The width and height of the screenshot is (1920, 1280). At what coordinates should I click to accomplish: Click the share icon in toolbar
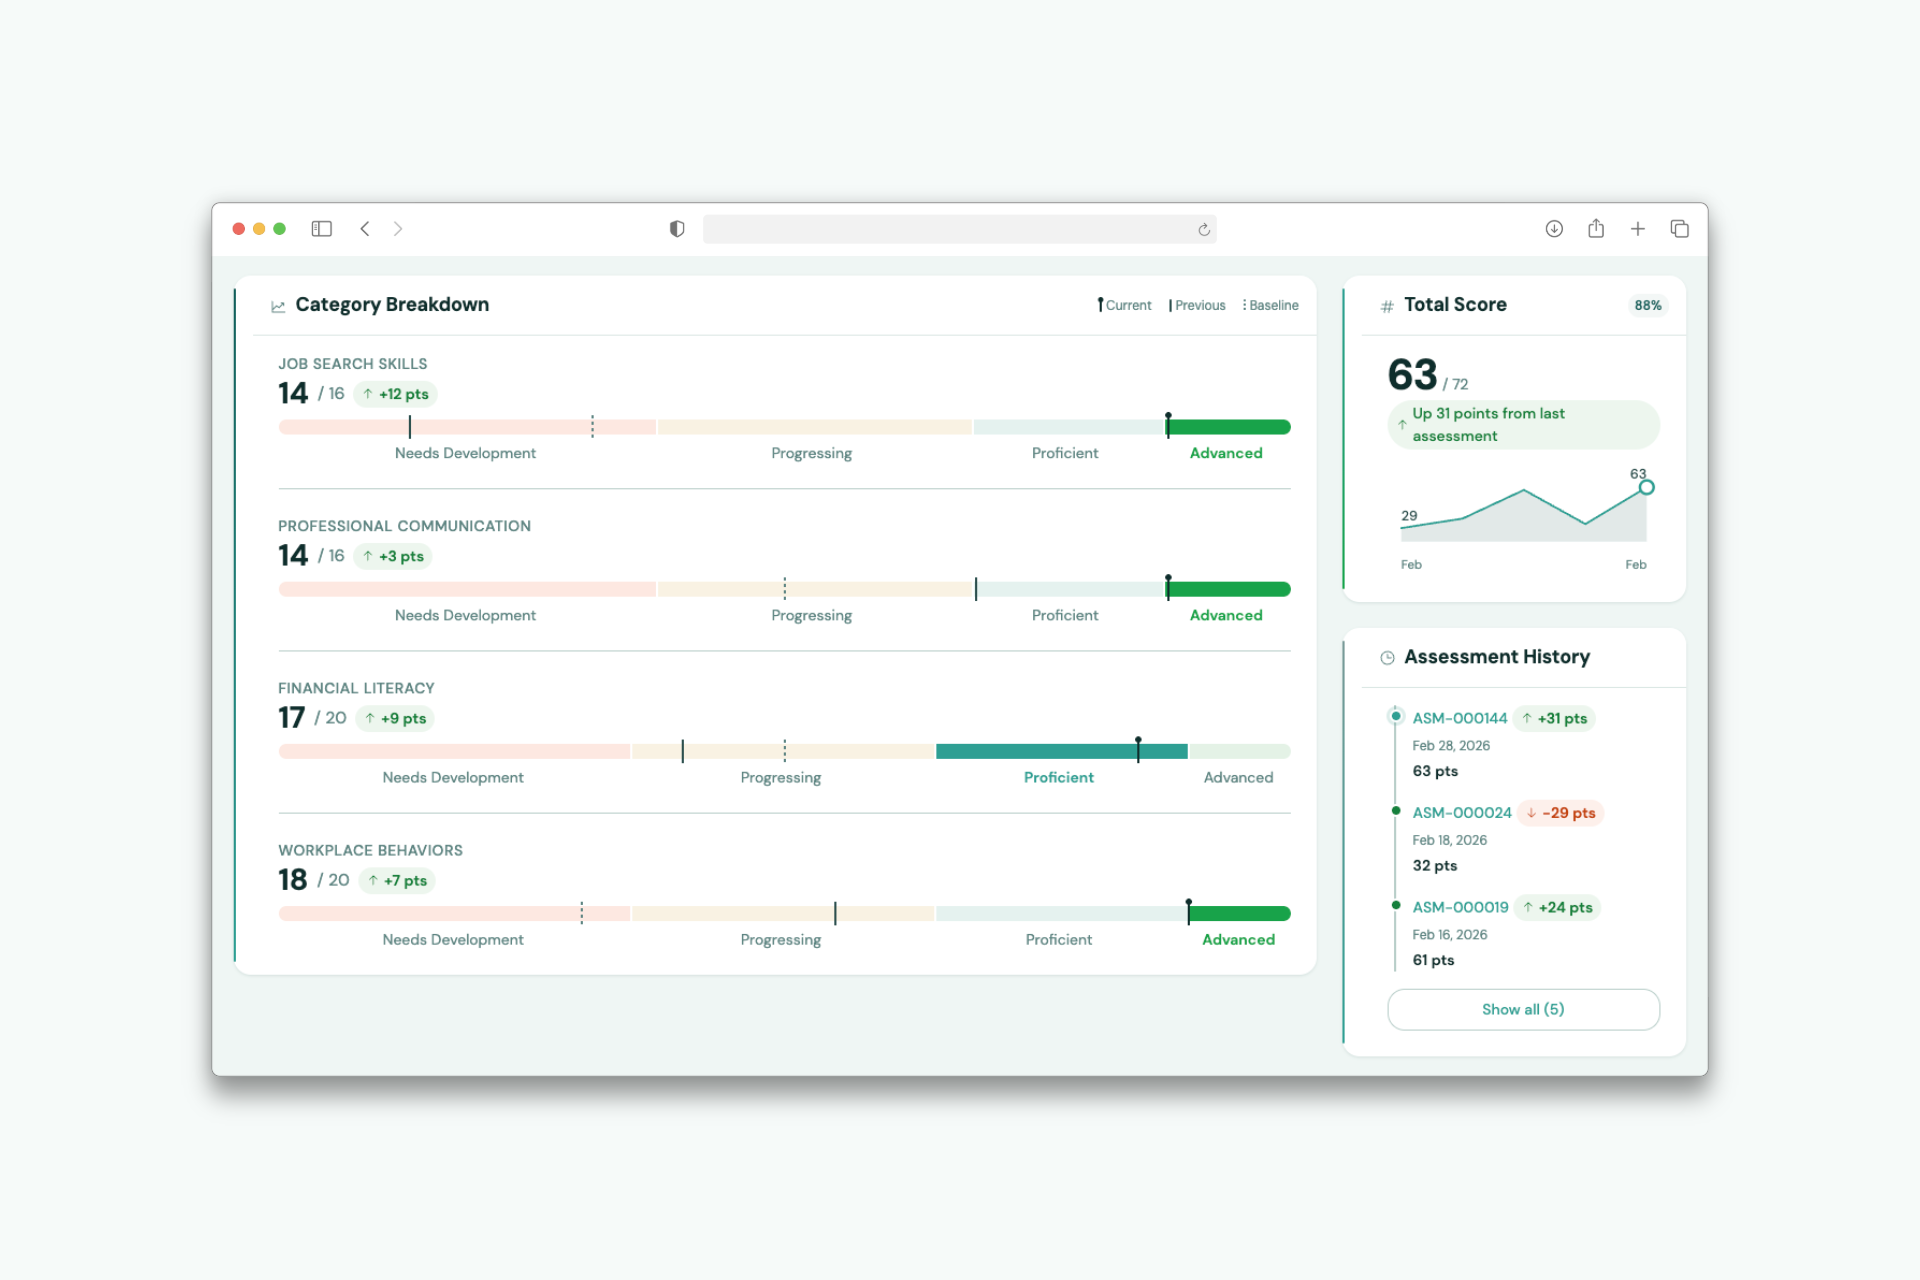point(1596,229)
